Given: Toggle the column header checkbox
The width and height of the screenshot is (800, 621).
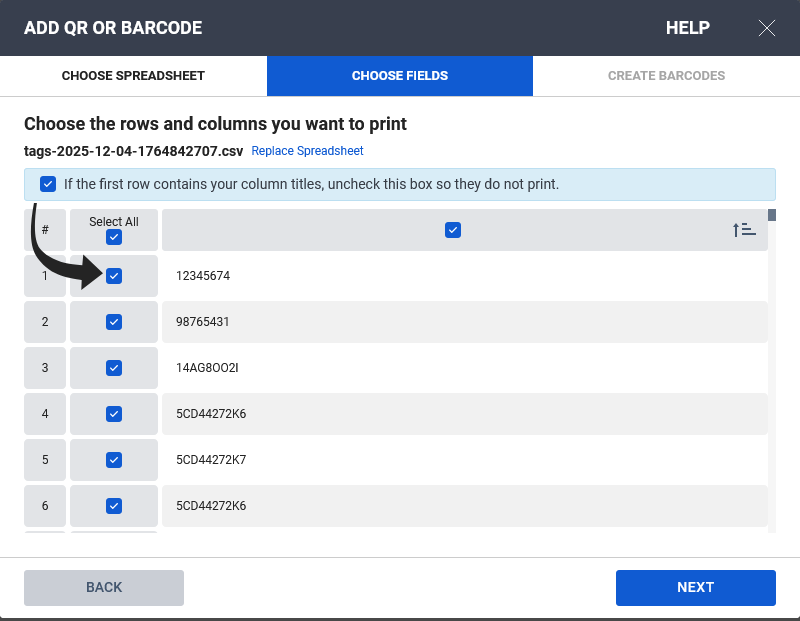Looking at the screenshot, I should (x=453, y=230).
